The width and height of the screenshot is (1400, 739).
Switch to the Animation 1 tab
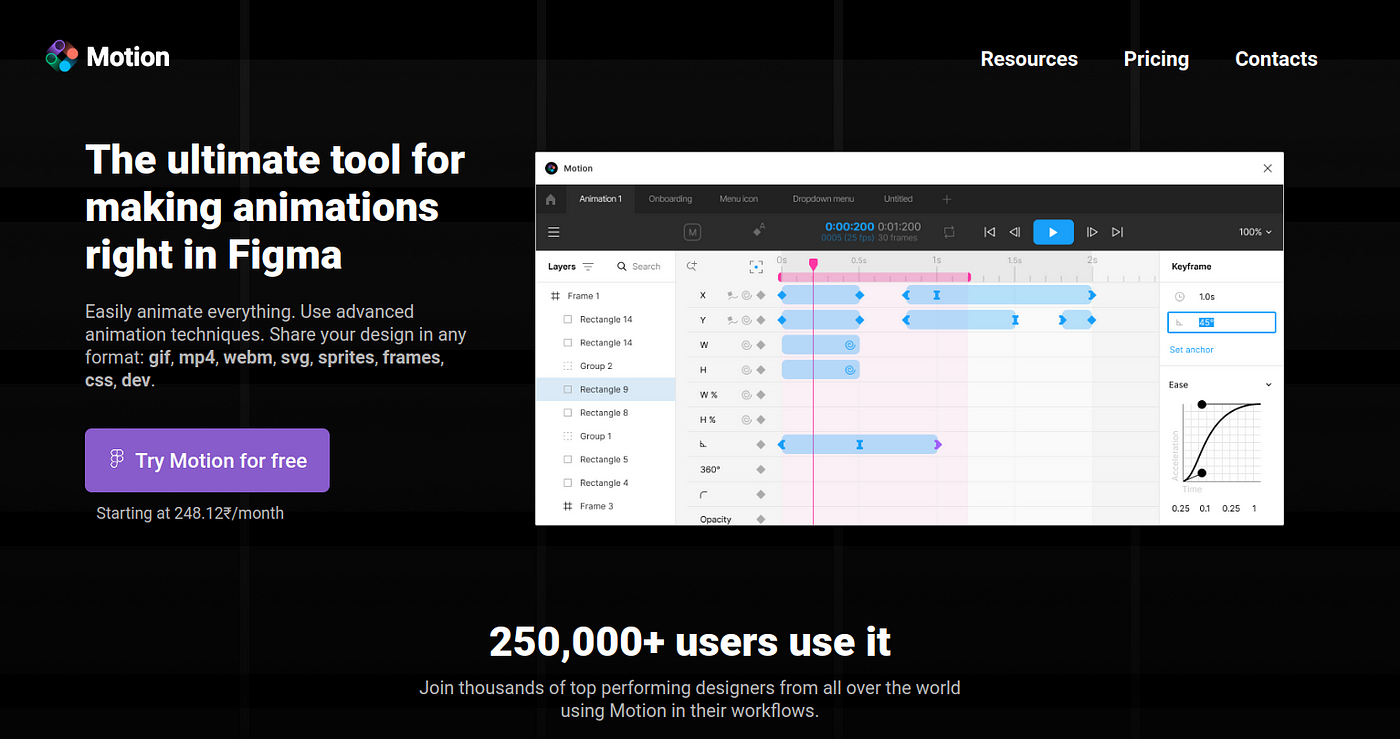coord(600,199)
